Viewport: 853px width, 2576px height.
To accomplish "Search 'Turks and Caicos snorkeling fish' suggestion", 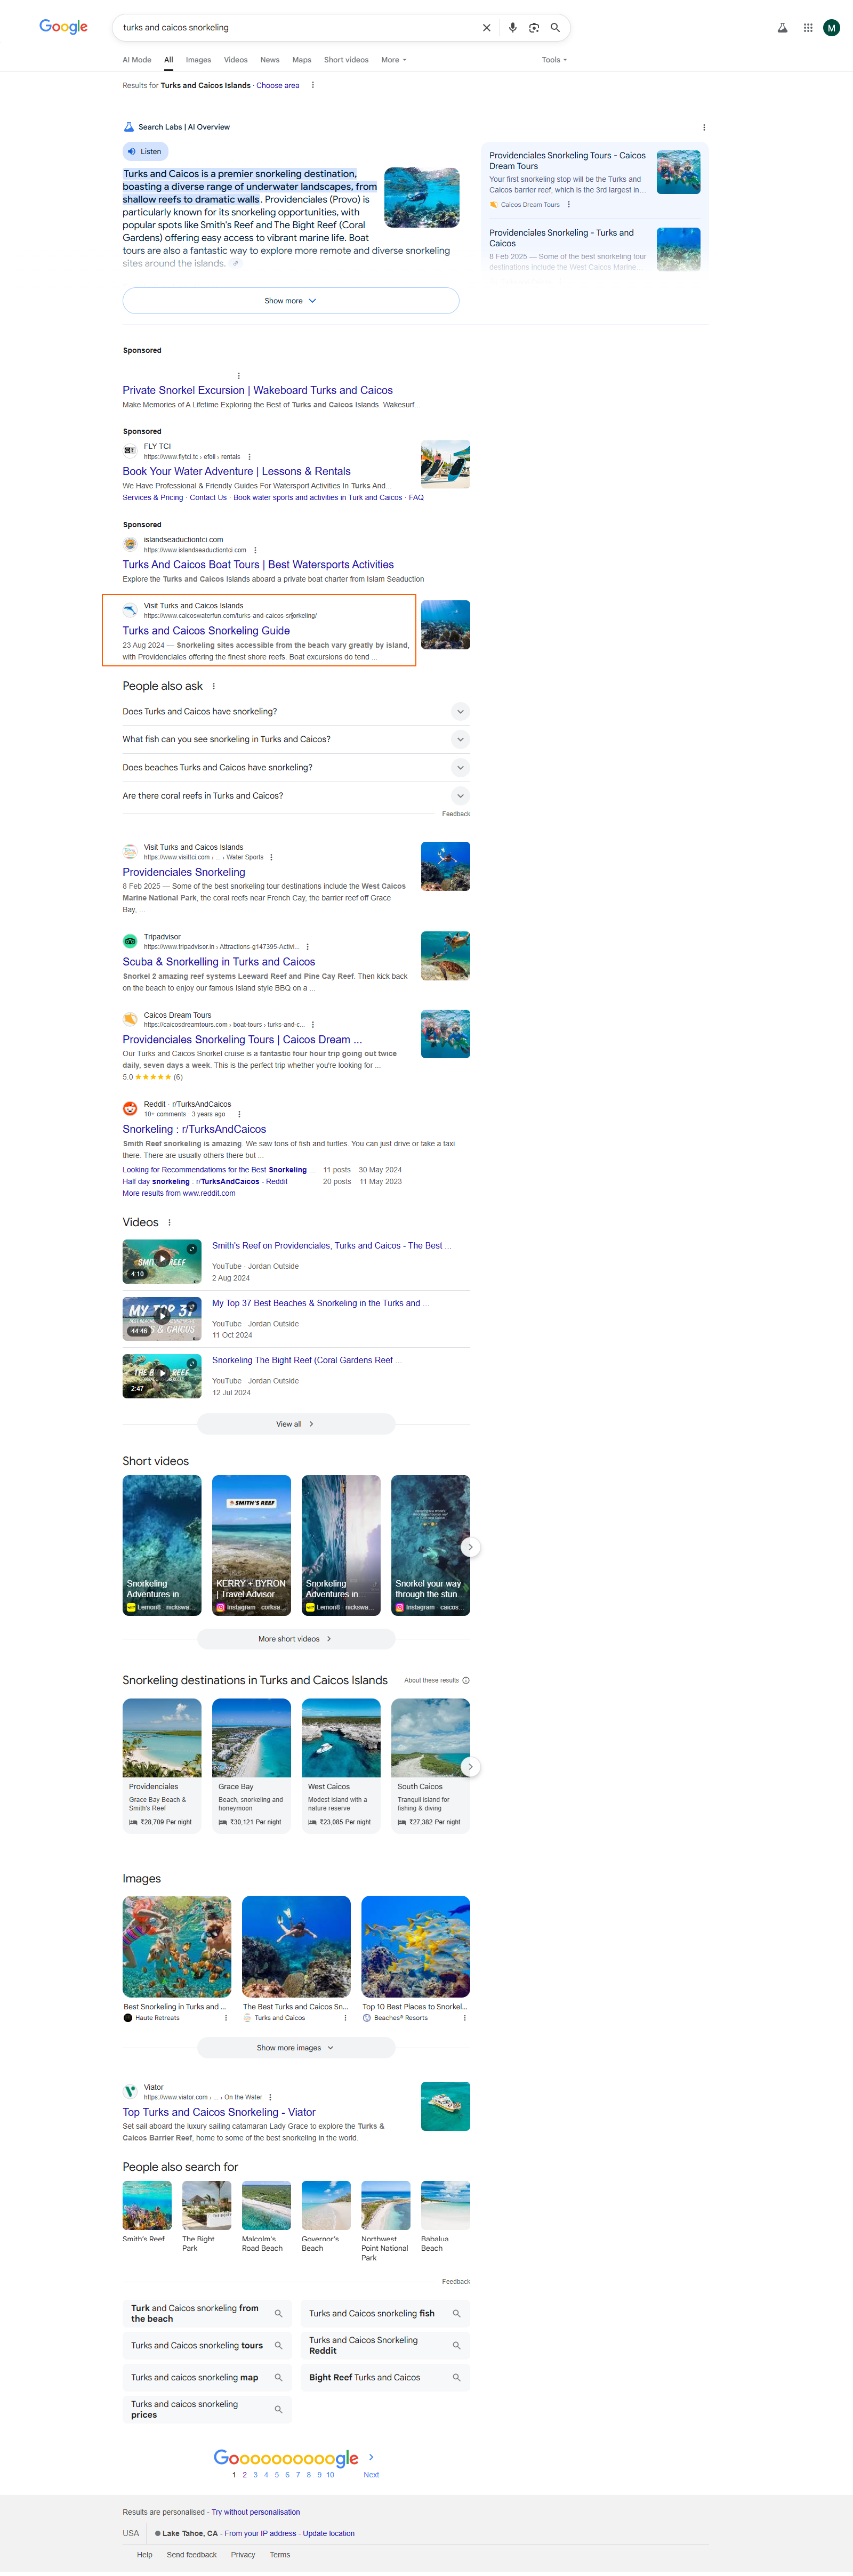I will tap(385, 2314).
